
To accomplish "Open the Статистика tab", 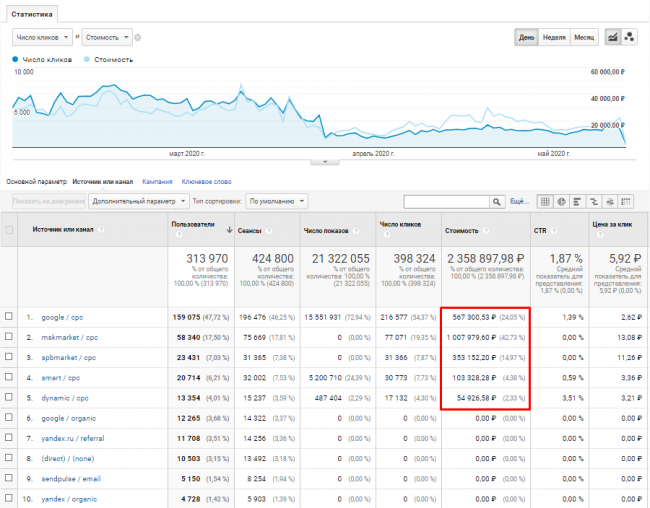I will (33, 13).
